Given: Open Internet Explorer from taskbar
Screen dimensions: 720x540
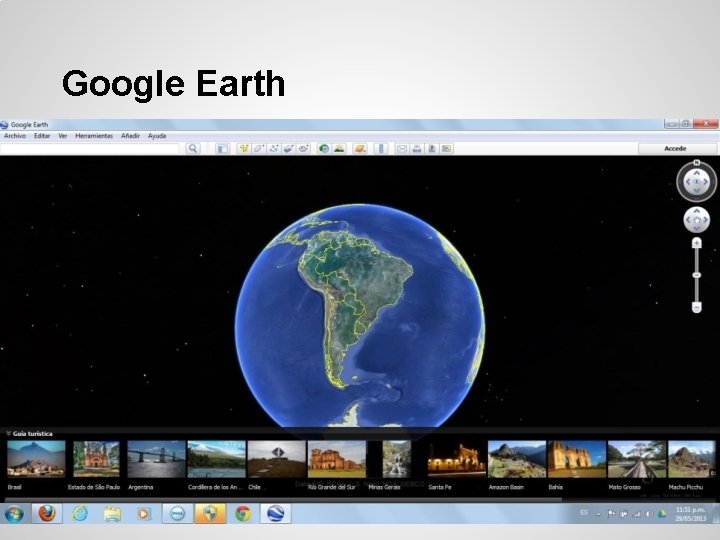Looking at the screenshot, I should click(80, 514).
